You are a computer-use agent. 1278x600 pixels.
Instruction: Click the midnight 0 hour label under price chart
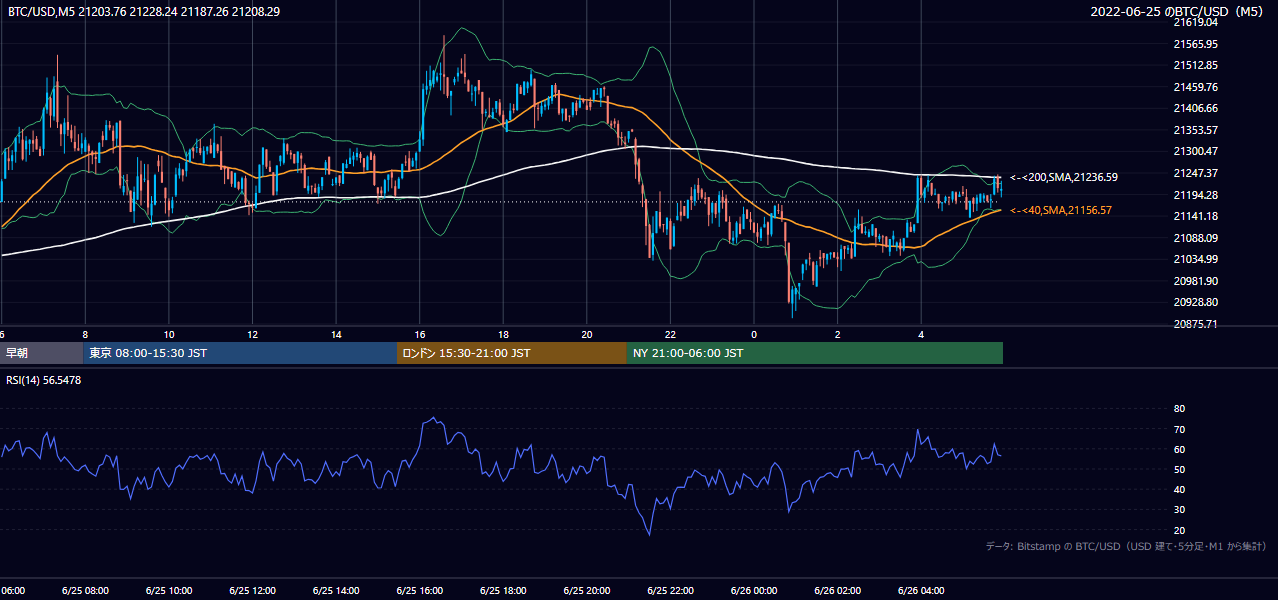(754, 335)
